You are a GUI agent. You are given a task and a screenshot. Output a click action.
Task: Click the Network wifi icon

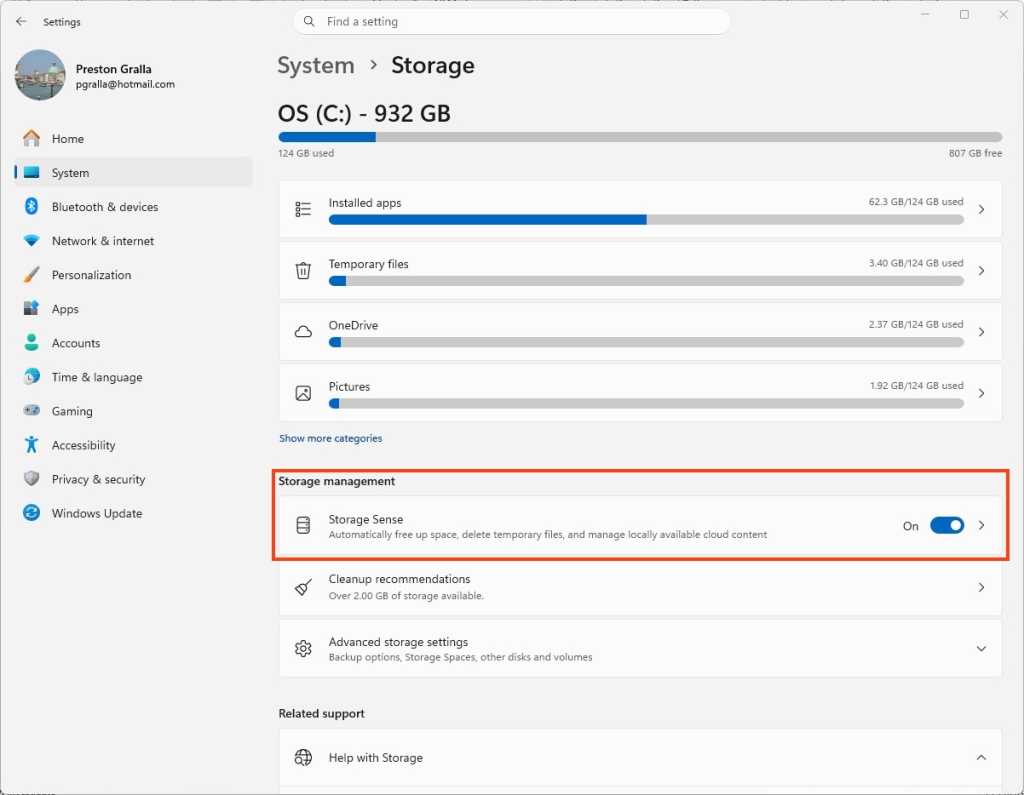(31, 240)
